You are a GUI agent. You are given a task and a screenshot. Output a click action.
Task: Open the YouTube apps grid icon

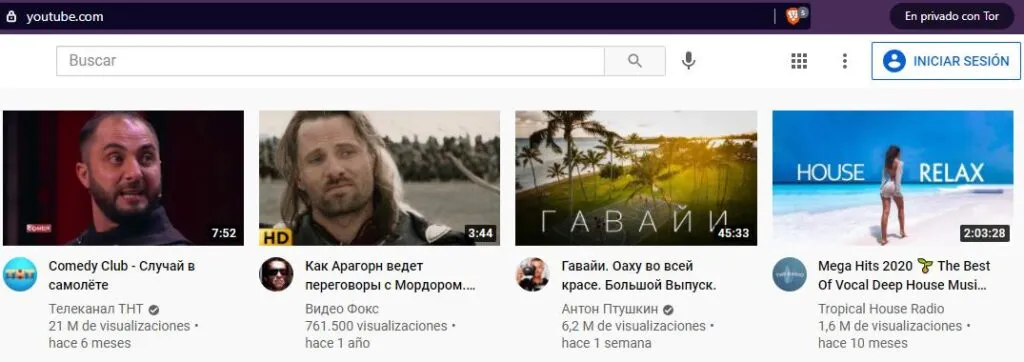coord(799,61)
